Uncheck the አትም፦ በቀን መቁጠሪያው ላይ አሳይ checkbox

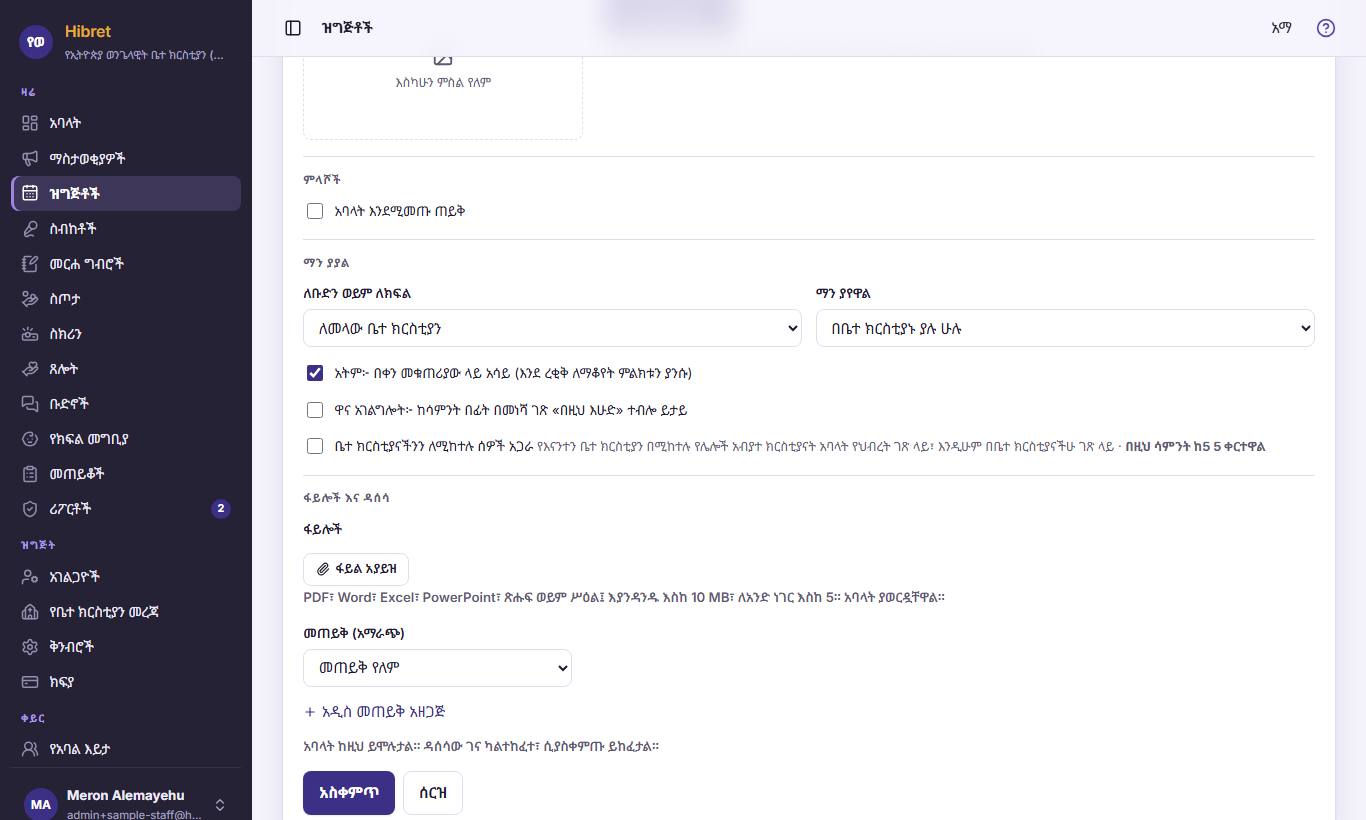coord(315,373)
